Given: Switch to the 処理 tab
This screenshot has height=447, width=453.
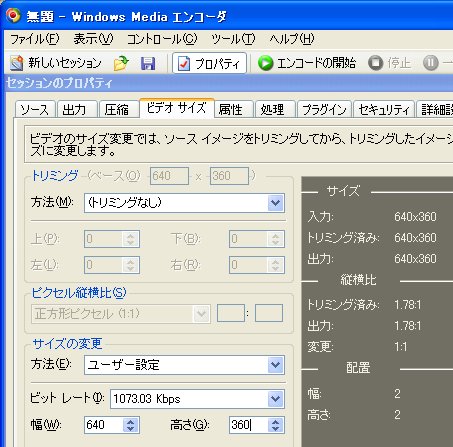Looking at the screenshot, I should click(275, 109).
